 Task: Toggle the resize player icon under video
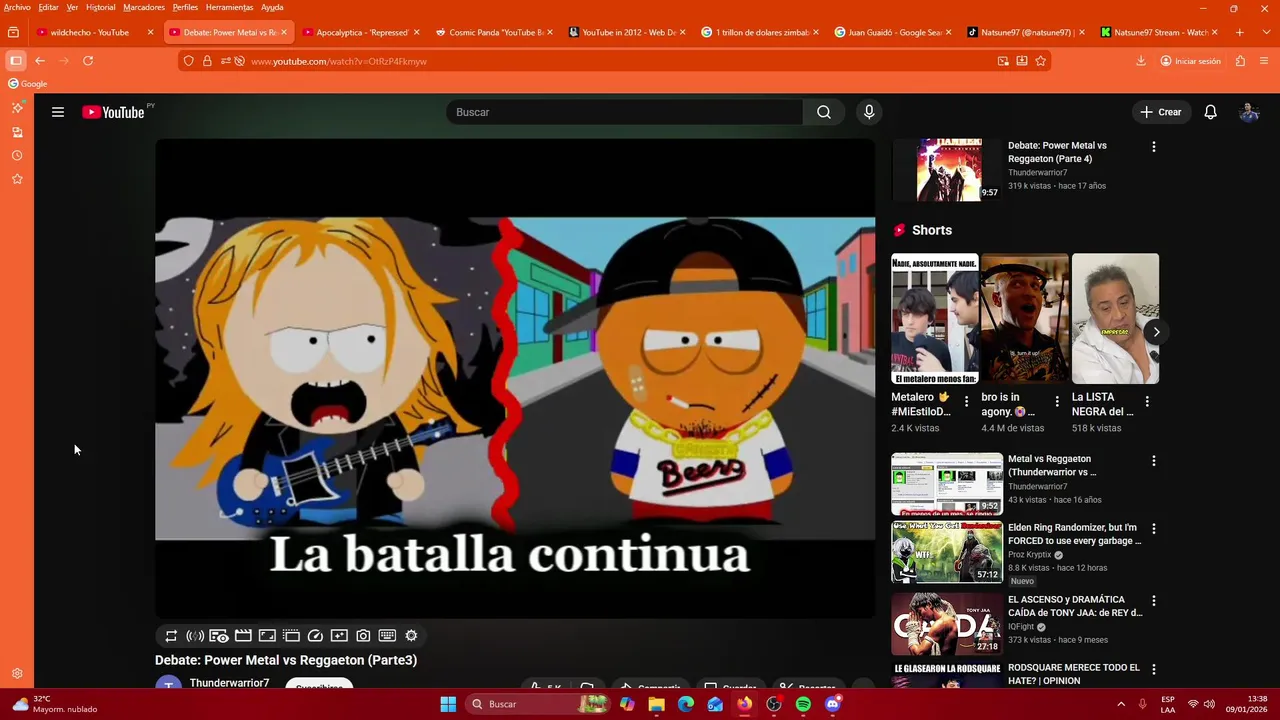pos(267,636)
